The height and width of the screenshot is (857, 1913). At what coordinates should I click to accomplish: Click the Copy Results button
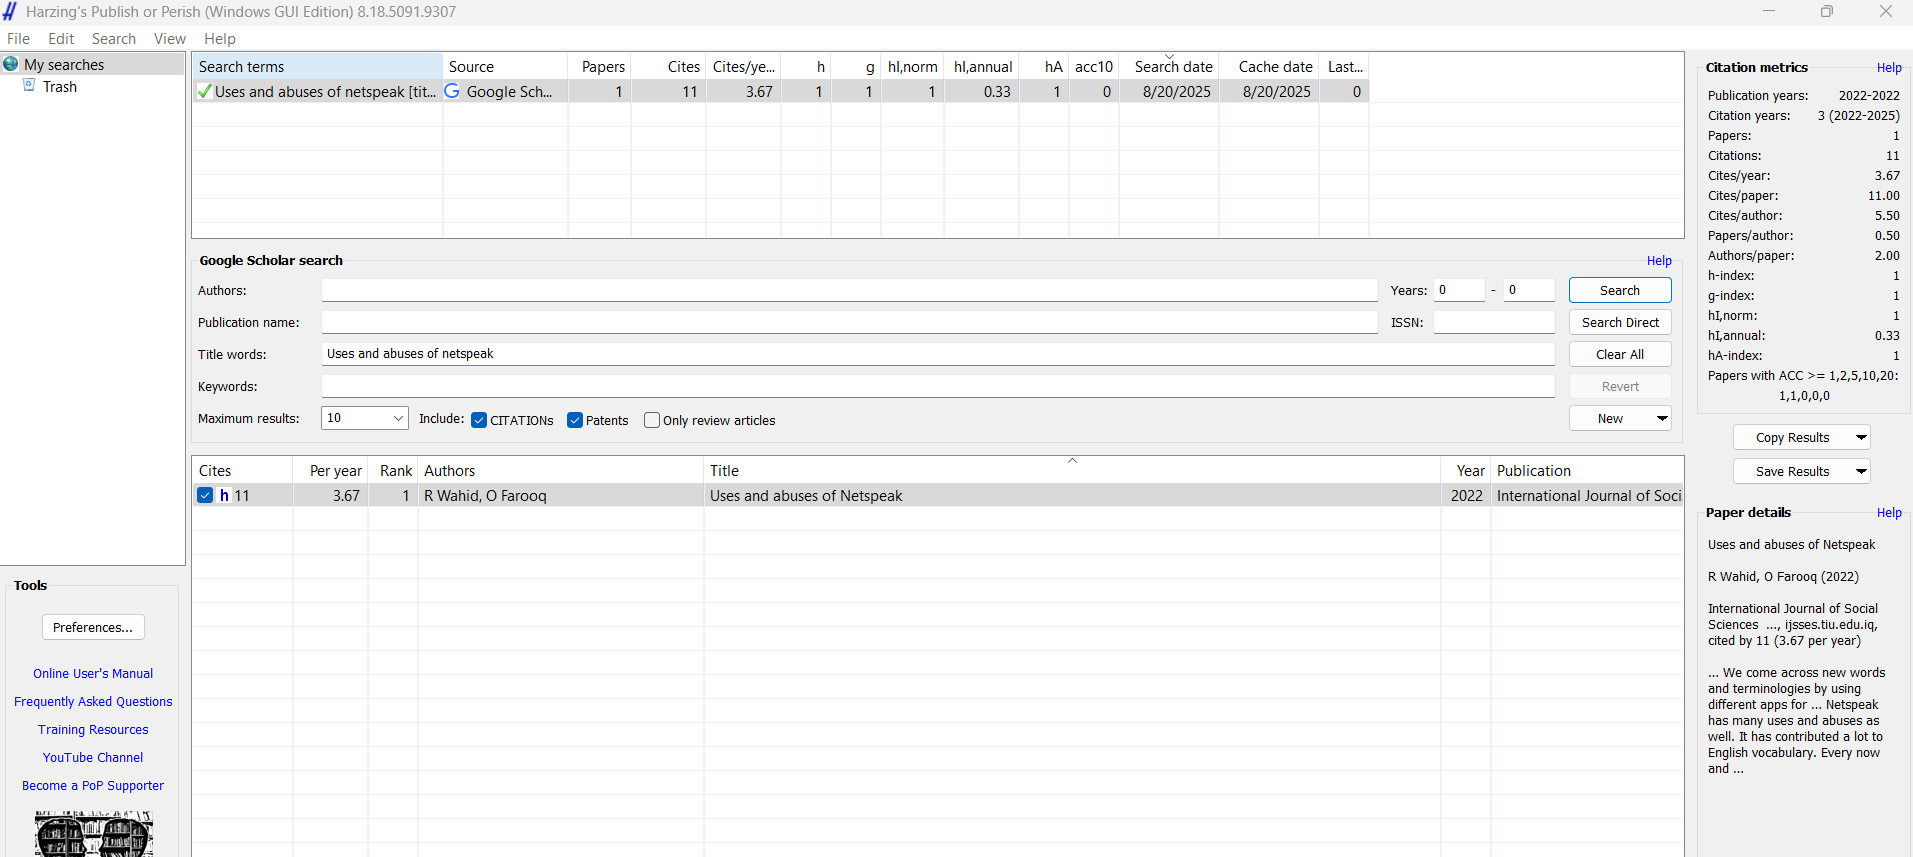(x=1792, y=437)
